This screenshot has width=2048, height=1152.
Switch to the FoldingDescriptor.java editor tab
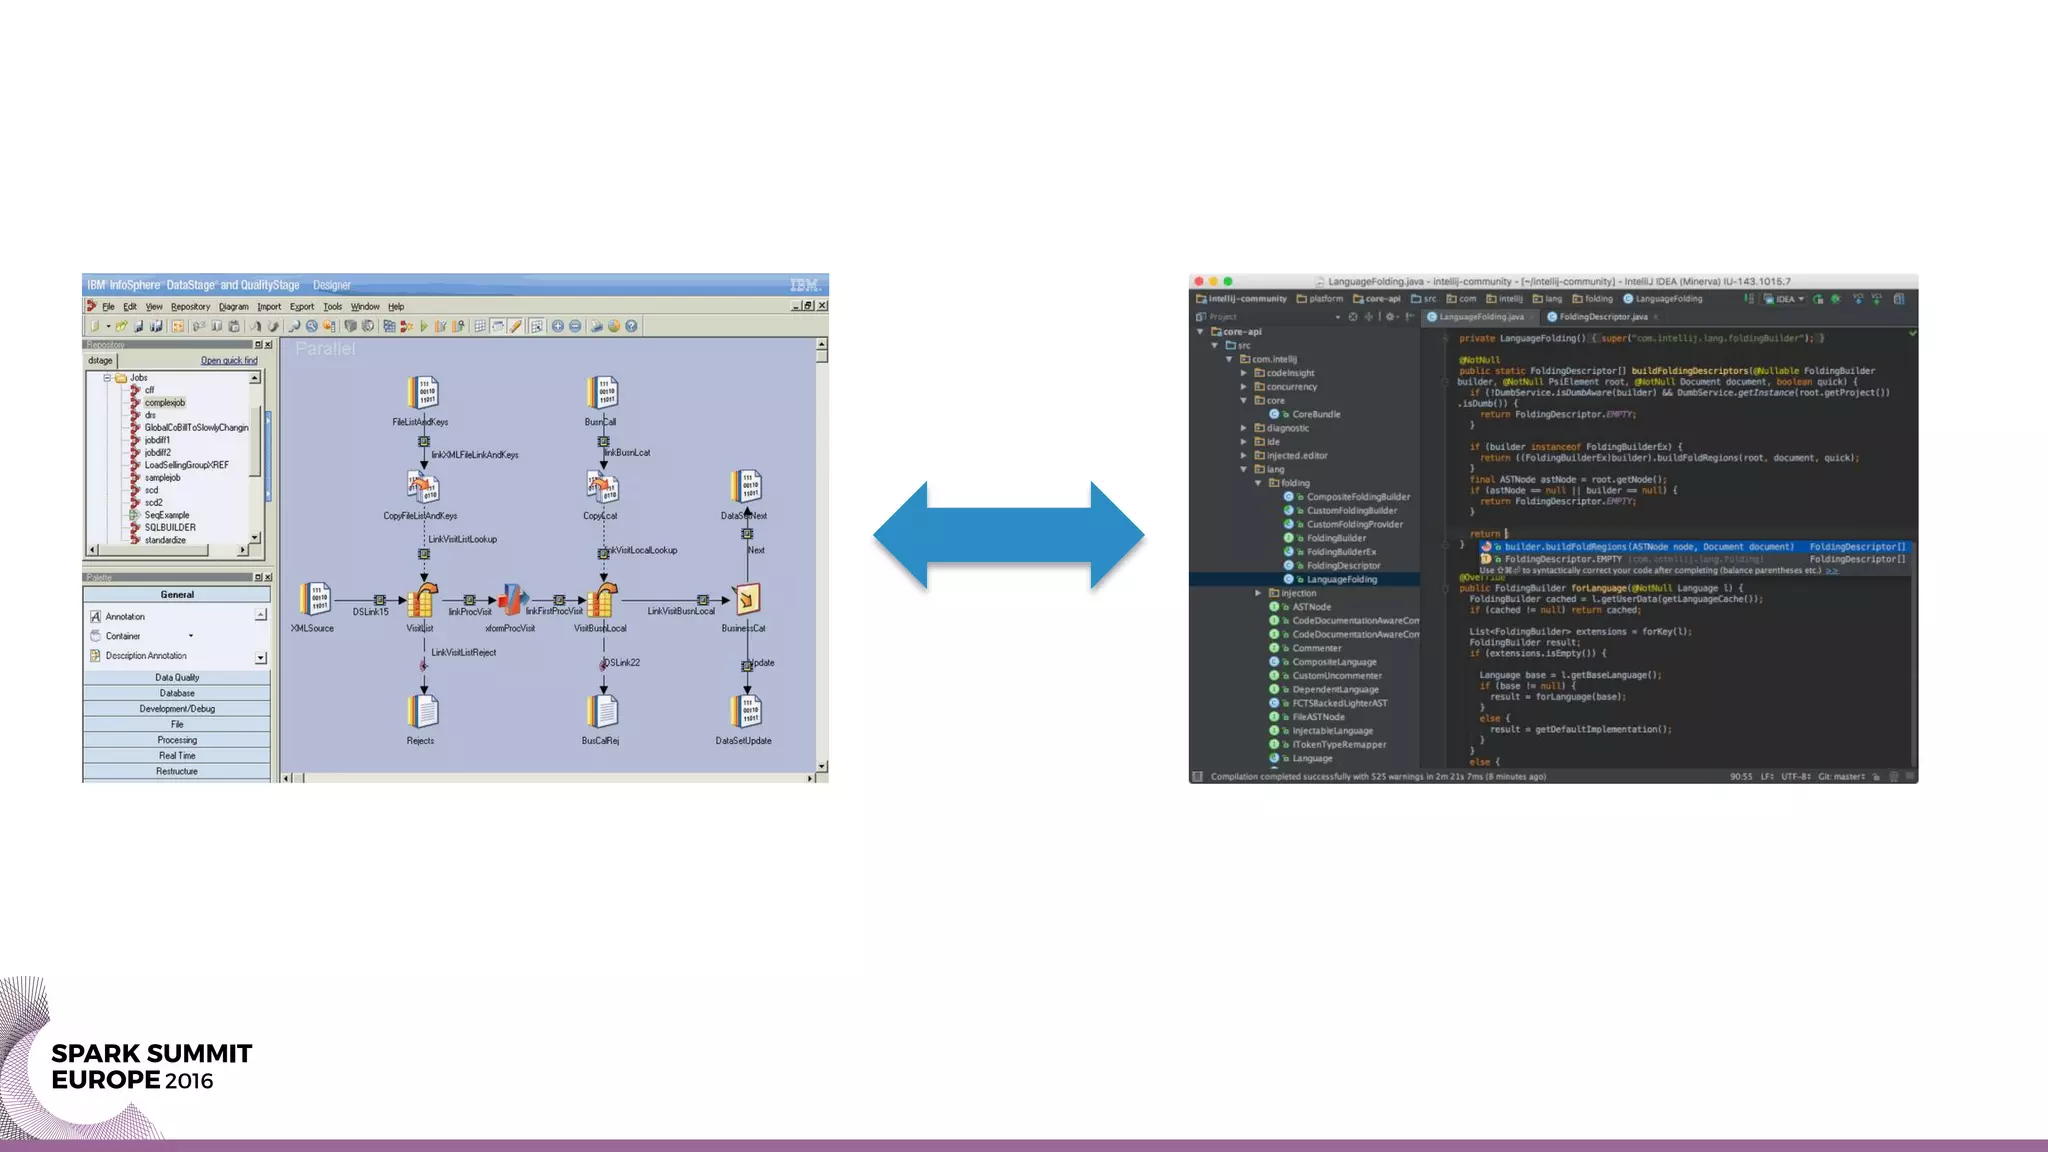coord(1602,317)
